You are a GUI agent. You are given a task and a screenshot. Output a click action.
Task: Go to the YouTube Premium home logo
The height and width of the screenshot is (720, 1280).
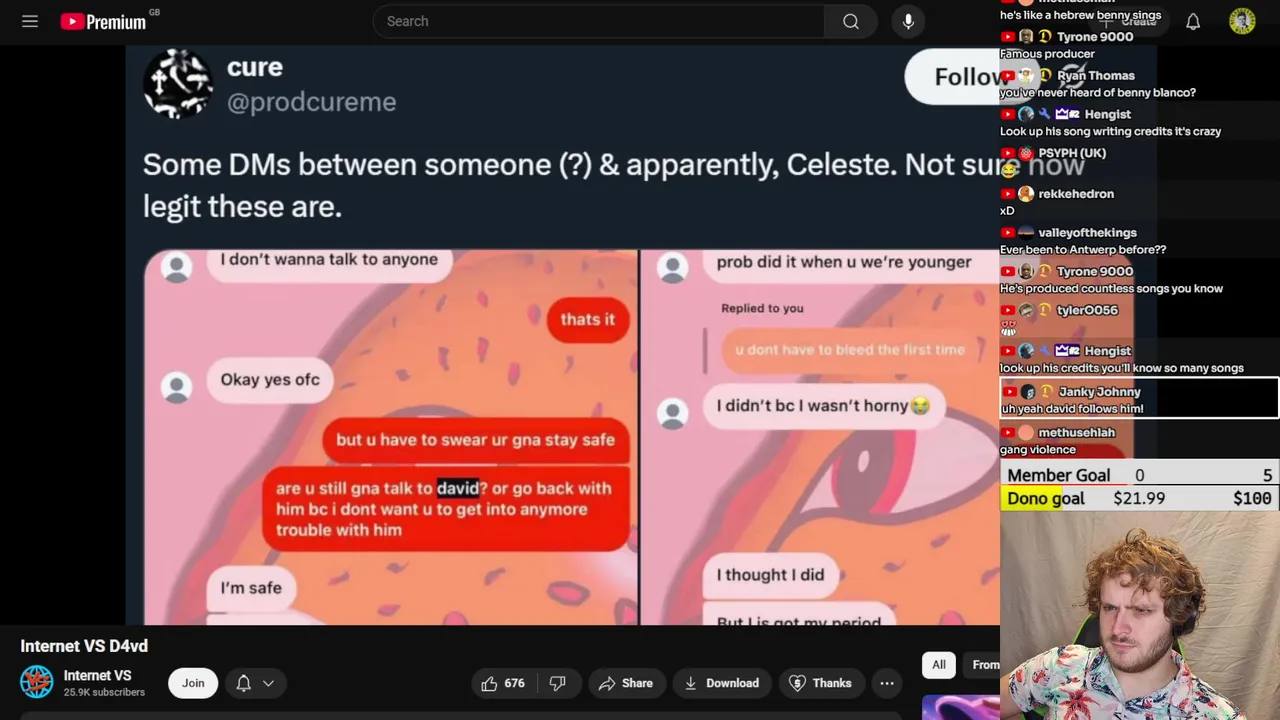tap(103, 21)
